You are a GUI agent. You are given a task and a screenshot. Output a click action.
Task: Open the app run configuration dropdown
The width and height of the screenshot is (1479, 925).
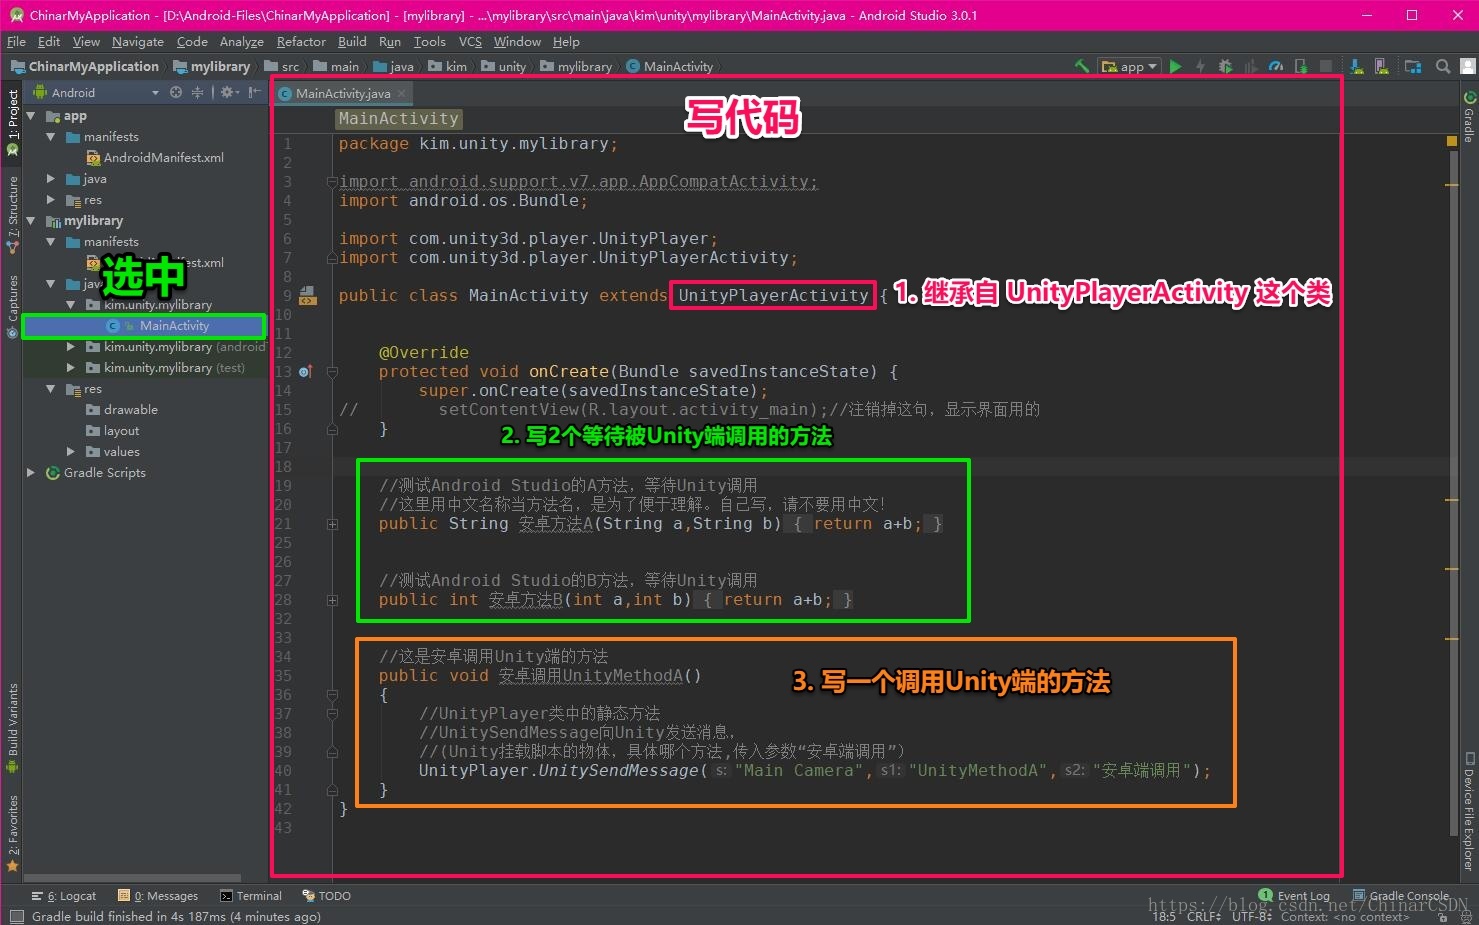[x=1129, y=66]
